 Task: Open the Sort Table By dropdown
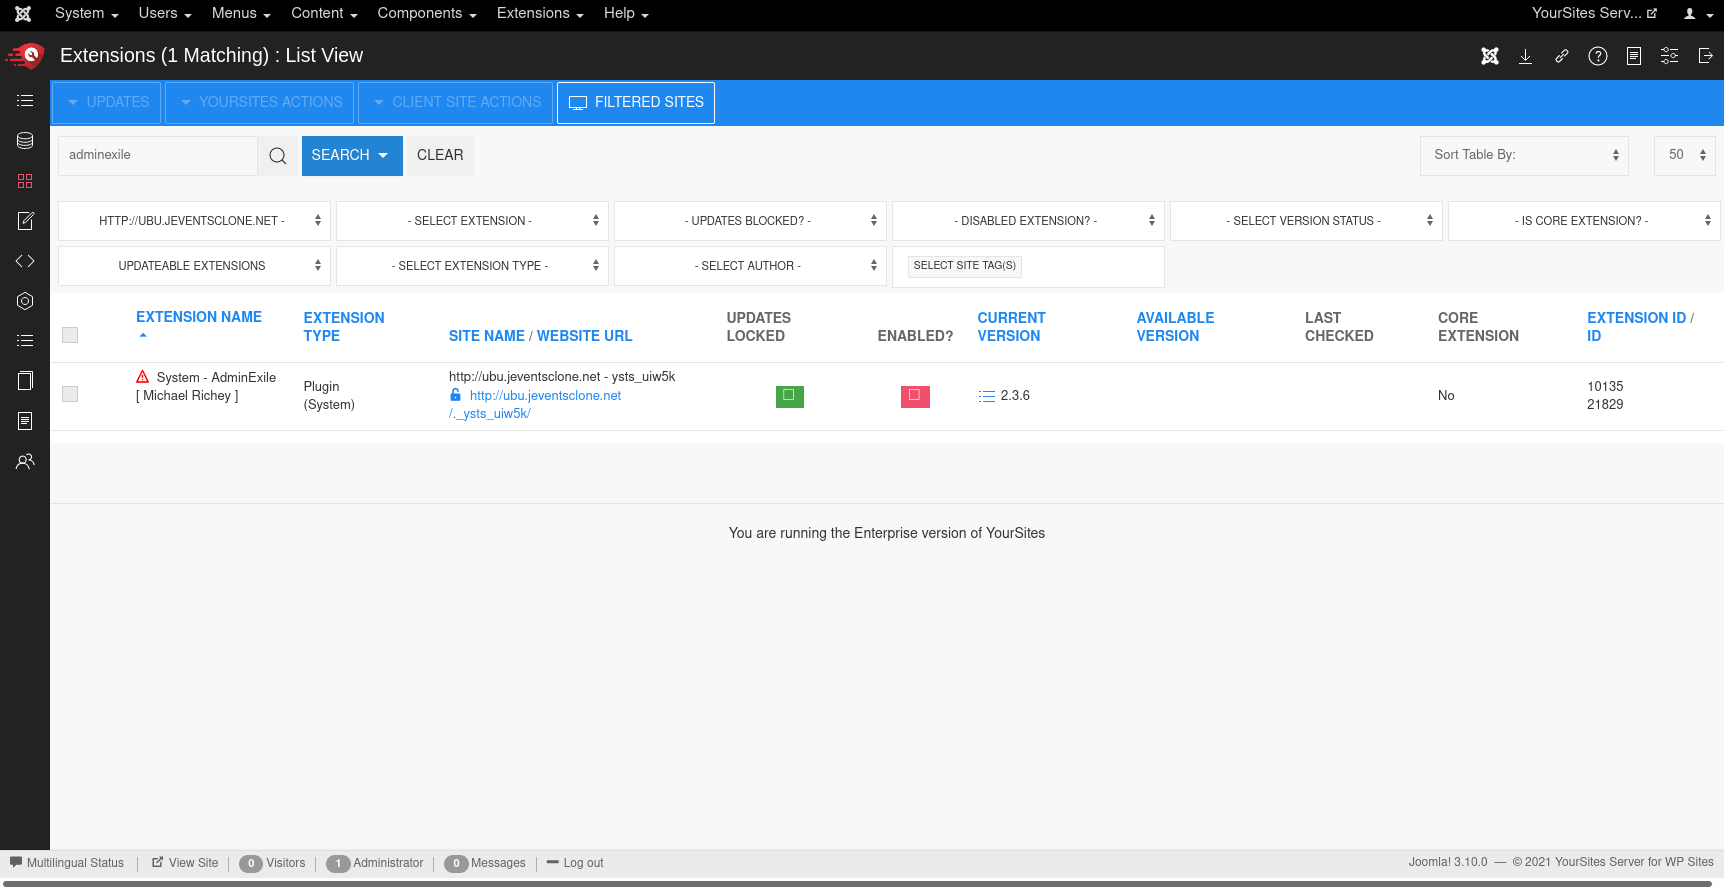tap(1524, 155)
